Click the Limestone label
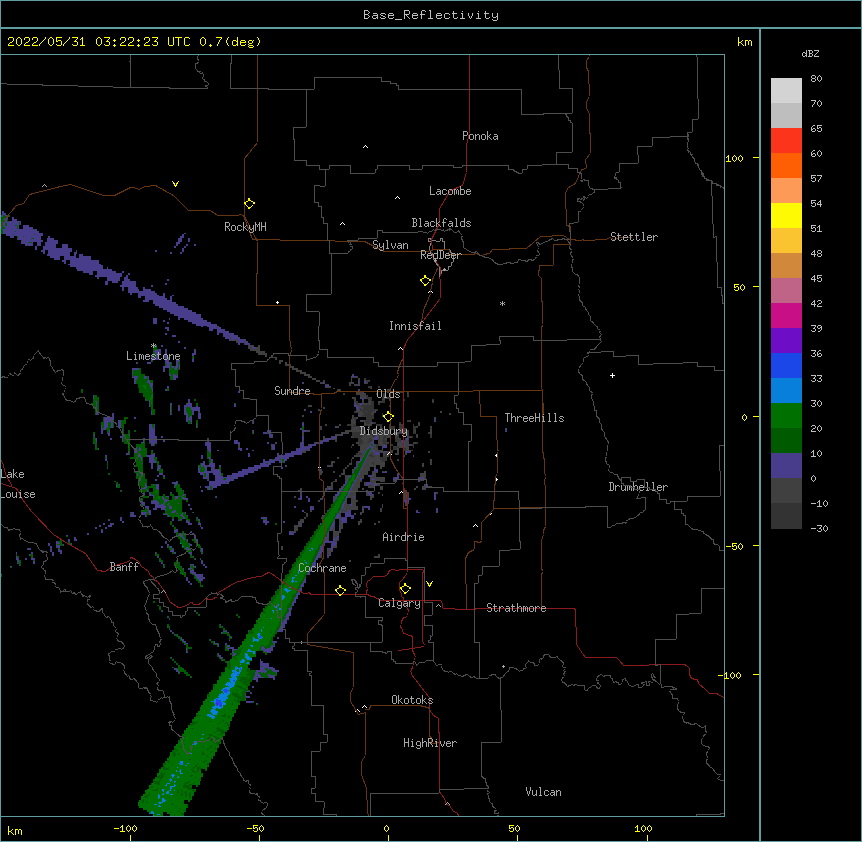Image resolution: width=862 pixels, height=842 pixels. pos(153,356)
